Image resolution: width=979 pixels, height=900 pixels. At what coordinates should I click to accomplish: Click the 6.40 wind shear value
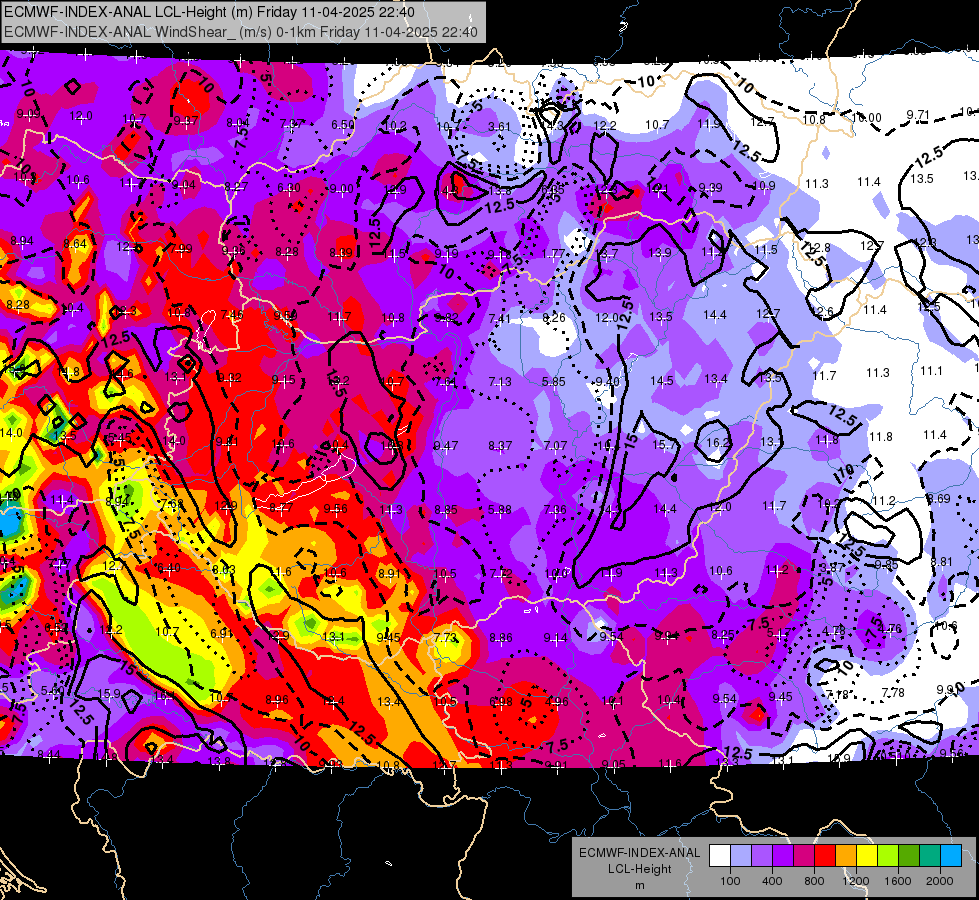pyautogui.click(x=169, y=568)
